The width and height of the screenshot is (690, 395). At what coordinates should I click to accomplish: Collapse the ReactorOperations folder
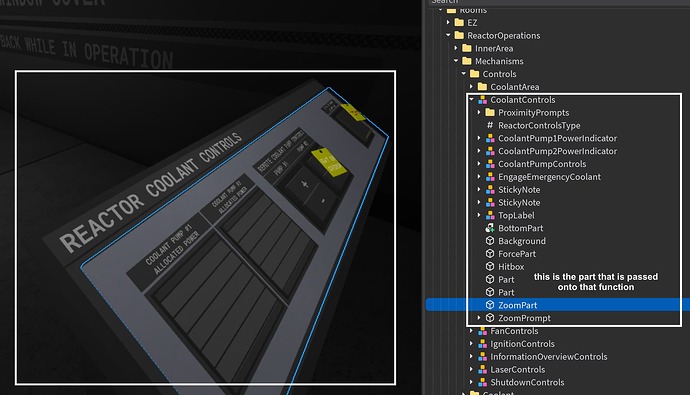pyautogui.click(x=448, y=35)
